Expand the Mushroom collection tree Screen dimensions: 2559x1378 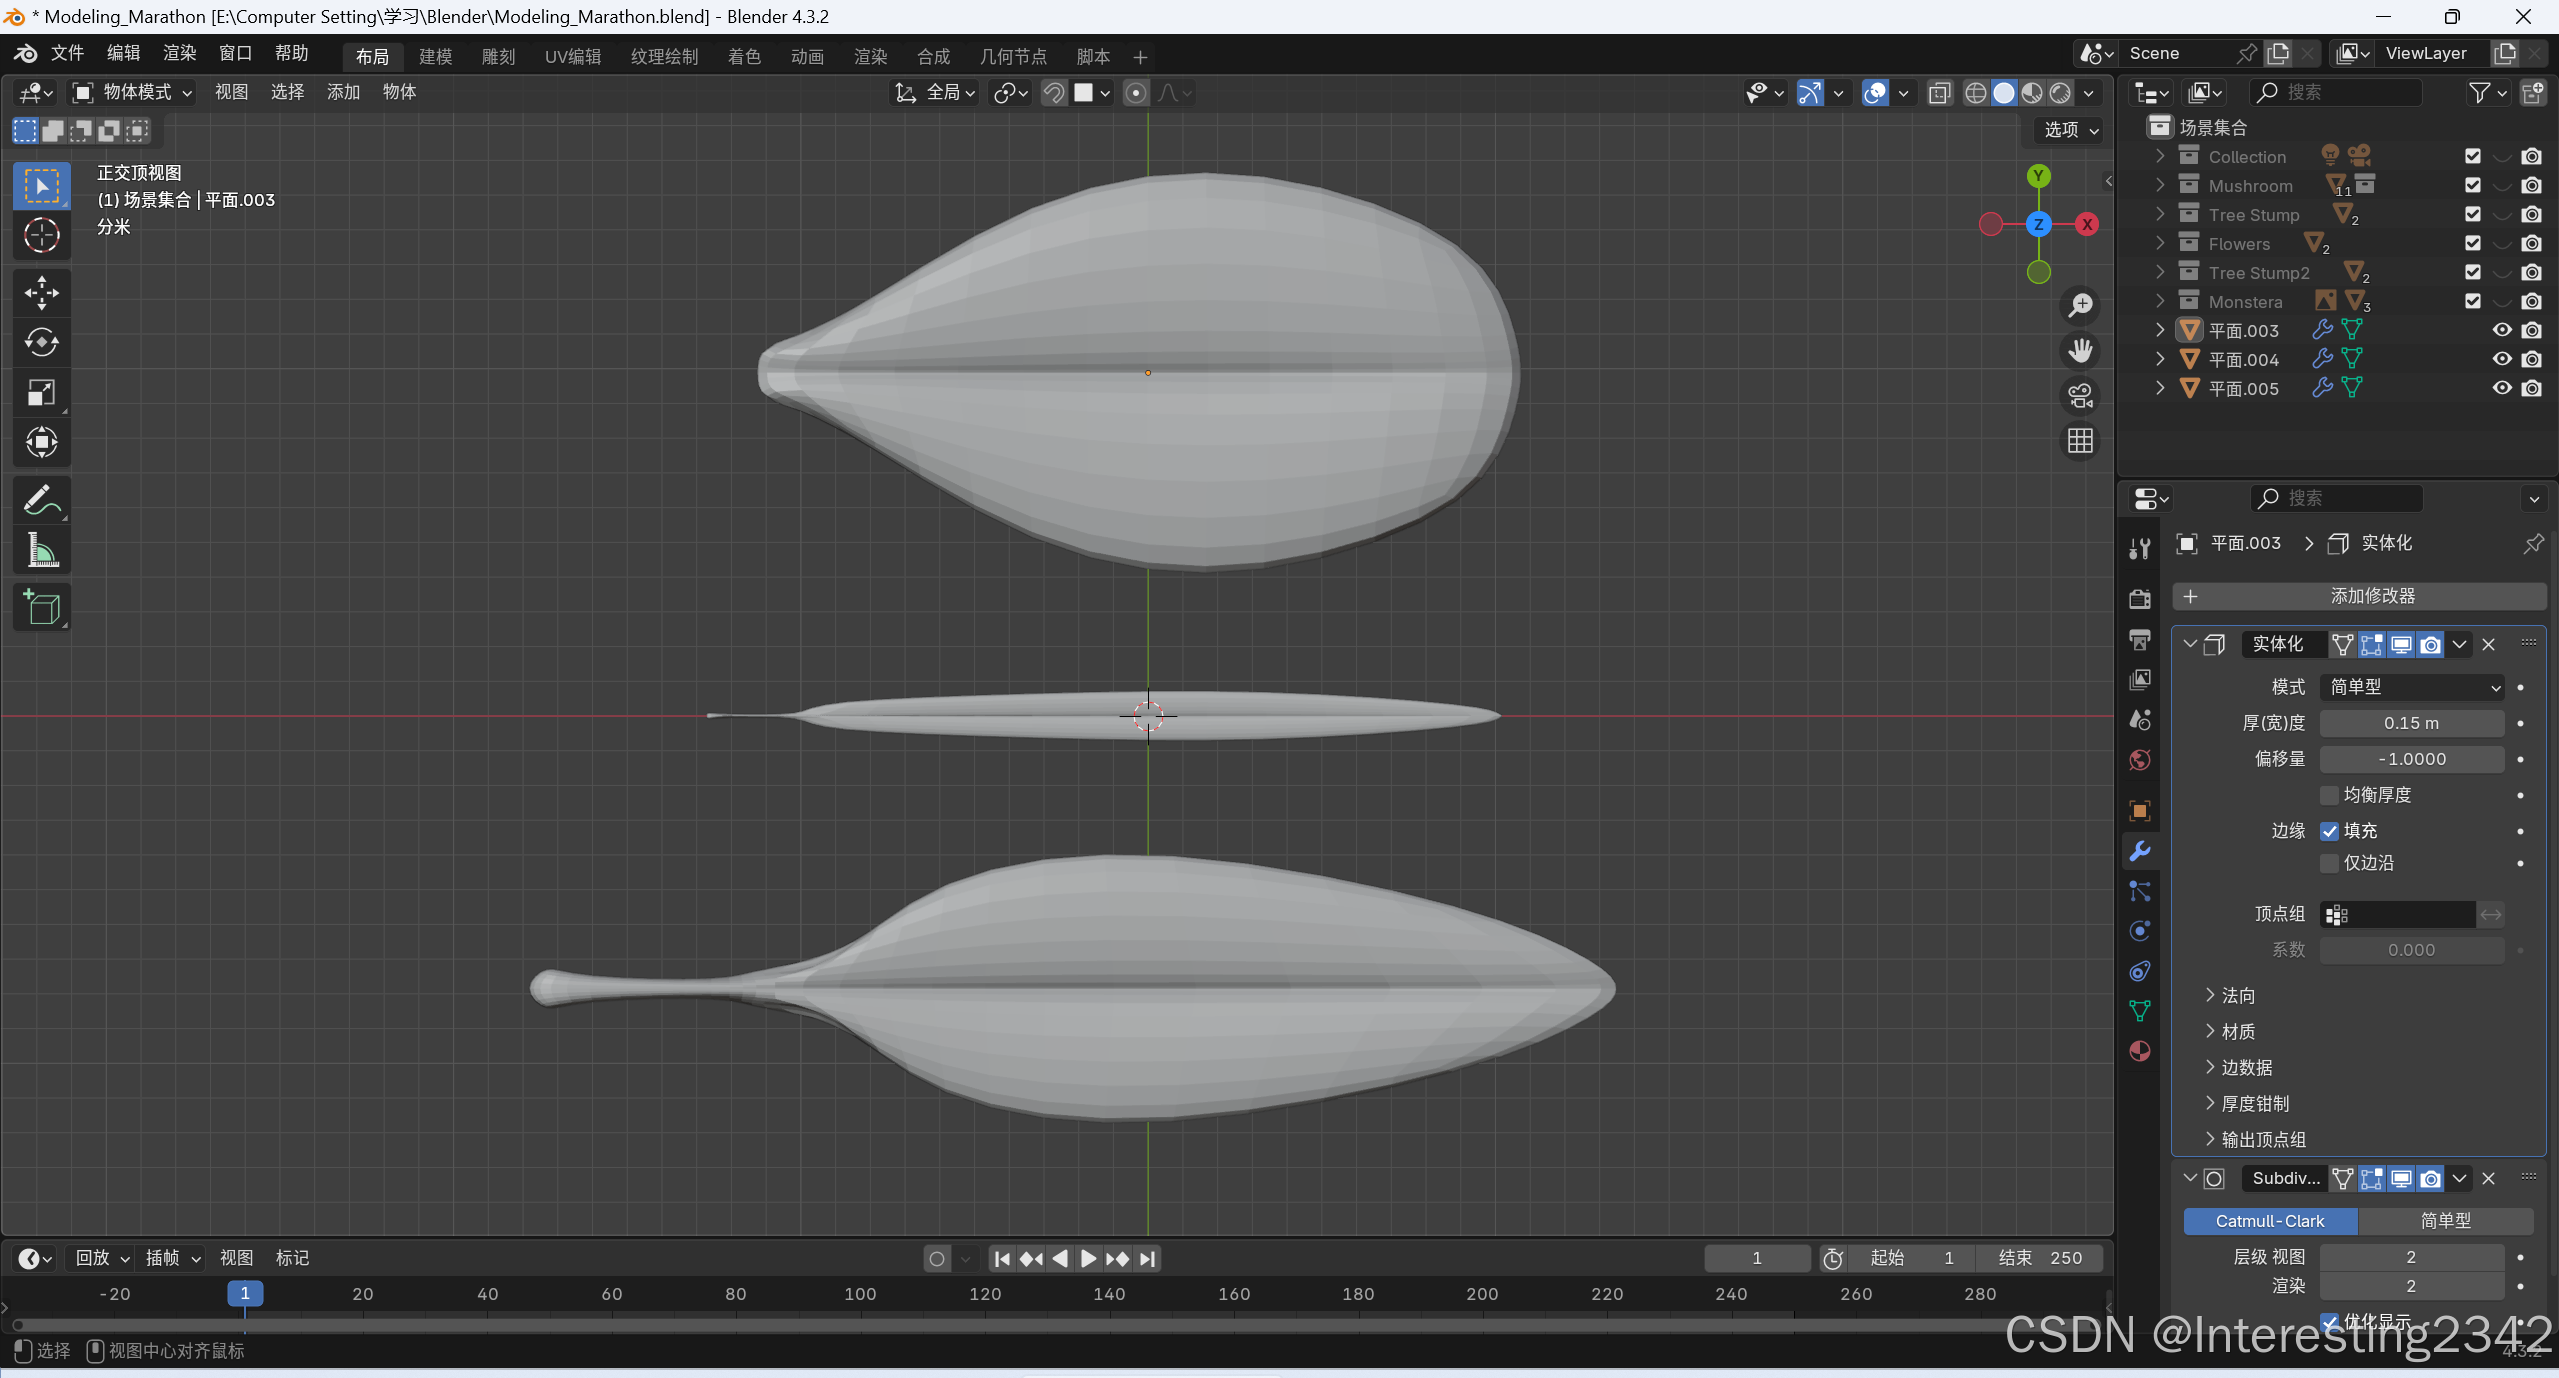pyautogui.click(x=2160, y=186)
